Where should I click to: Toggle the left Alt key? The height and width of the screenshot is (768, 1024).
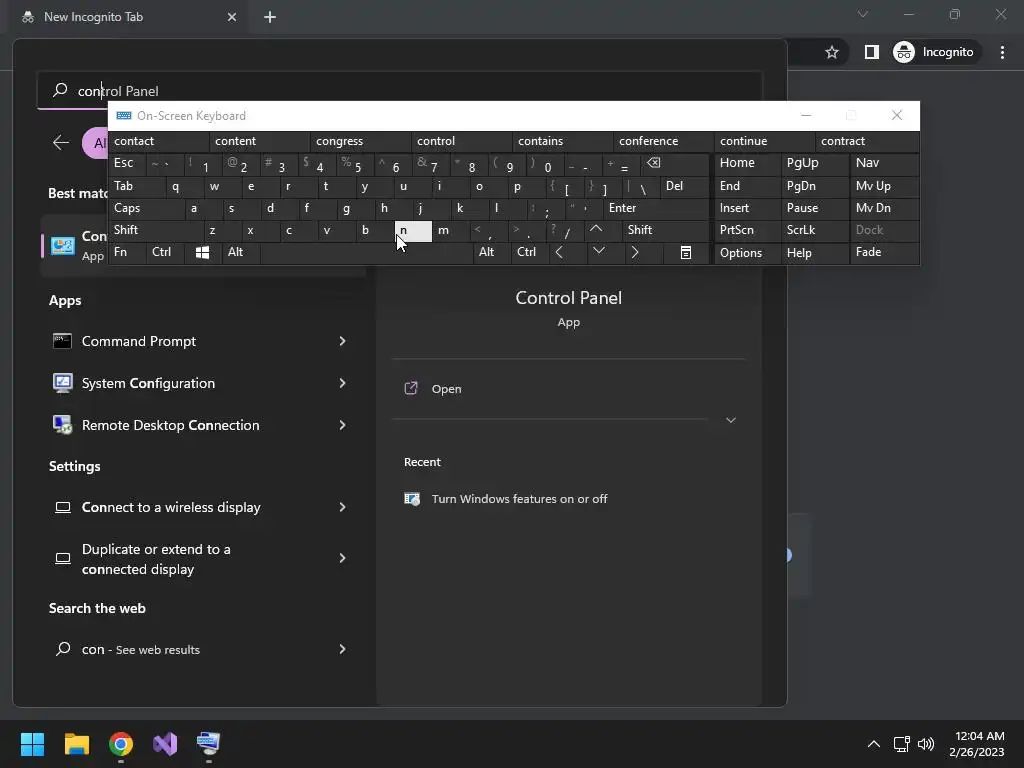241,253
